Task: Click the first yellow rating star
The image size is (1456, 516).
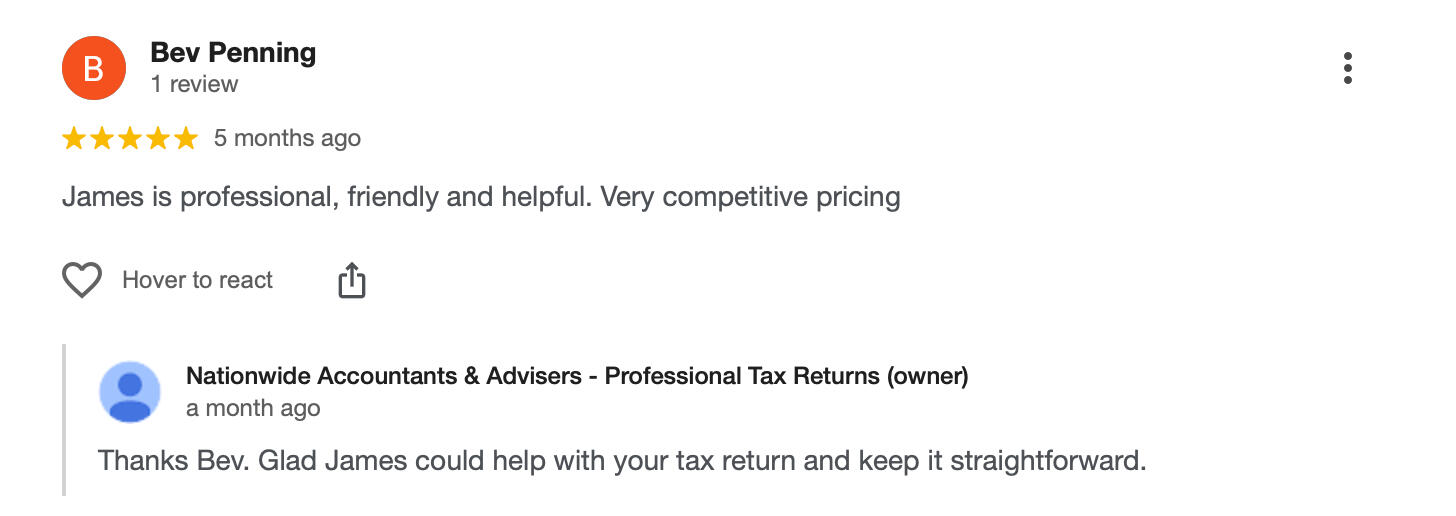Action: 74,138
